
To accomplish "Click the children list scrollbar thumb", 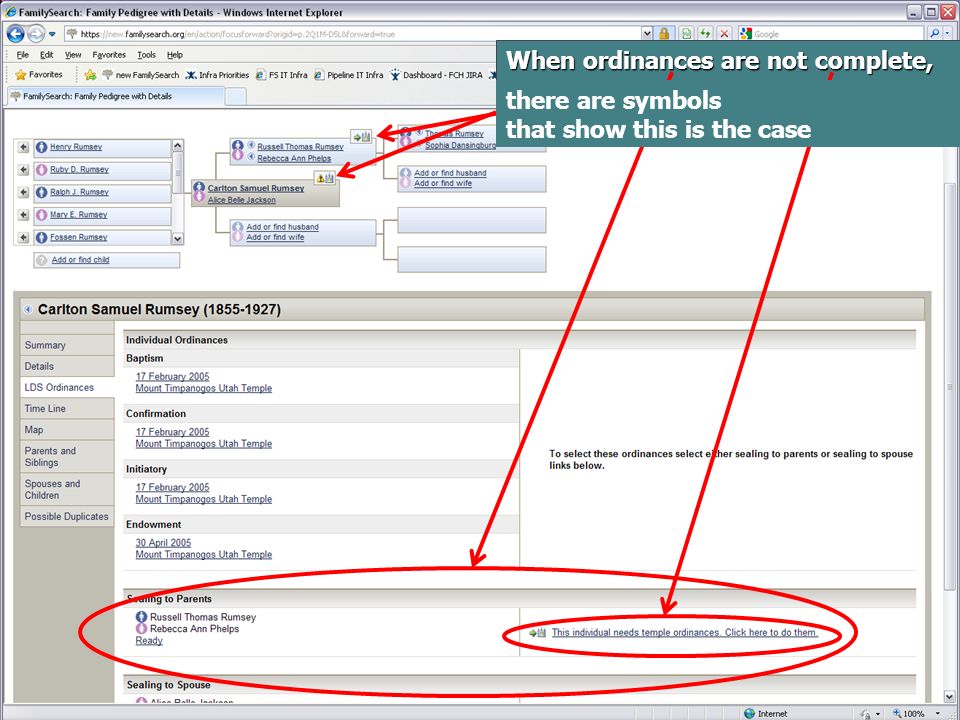I will click(x=178, y=171).
